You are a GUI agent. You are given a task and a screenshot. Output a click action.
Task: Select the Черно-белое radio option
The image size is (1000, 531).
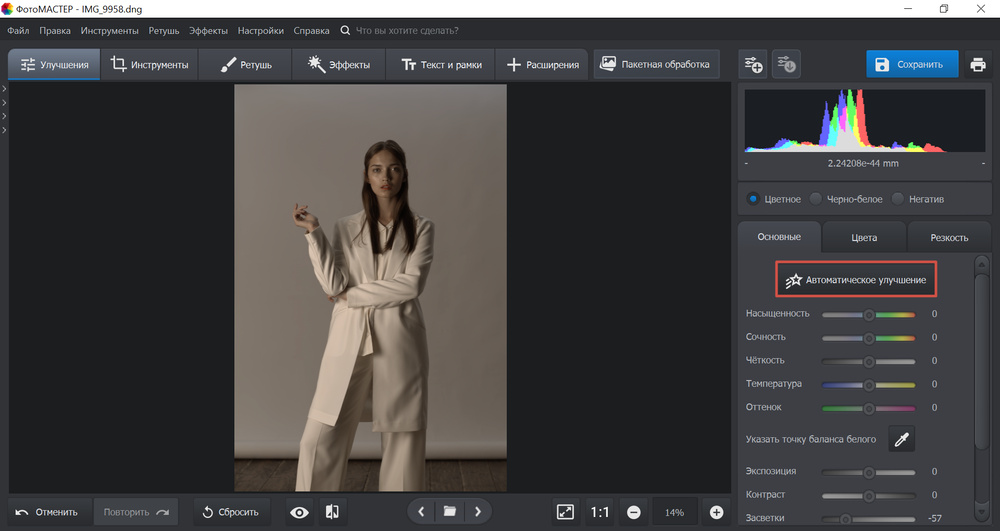(816, 199)
